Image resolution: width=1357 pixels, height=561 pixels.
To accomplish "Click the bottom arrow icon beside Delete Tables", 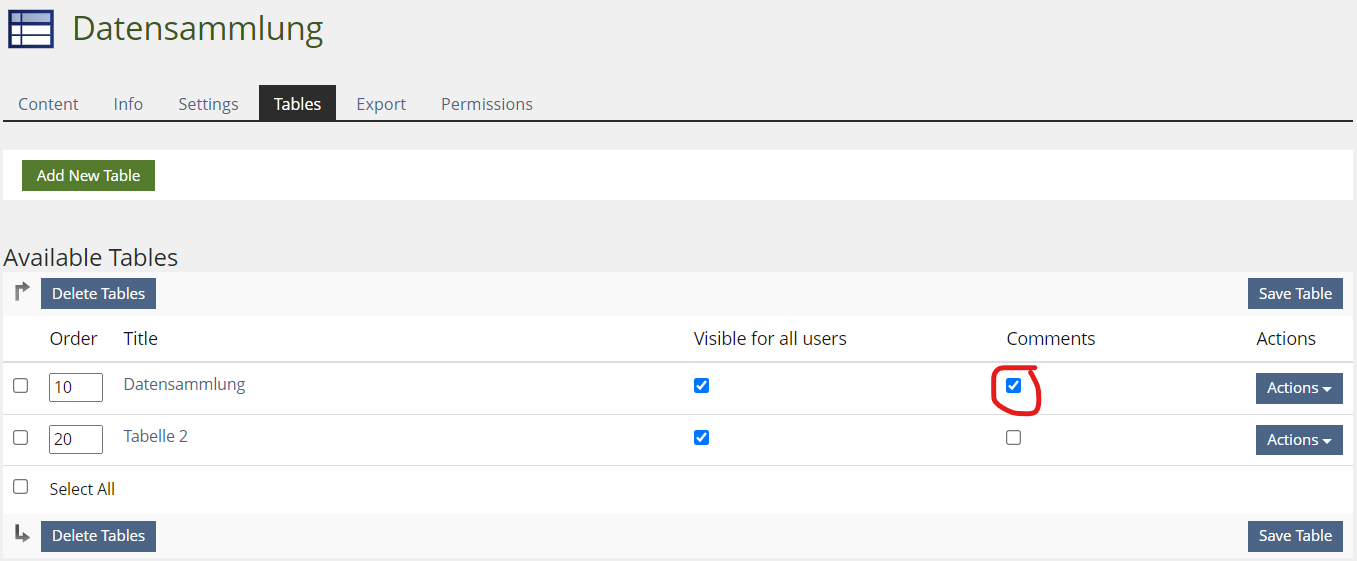I will pos(22,534).
